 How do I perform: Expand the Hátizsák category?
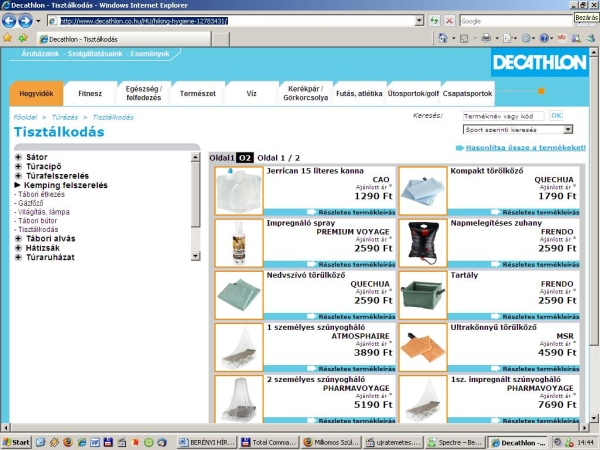coord(18,248)
